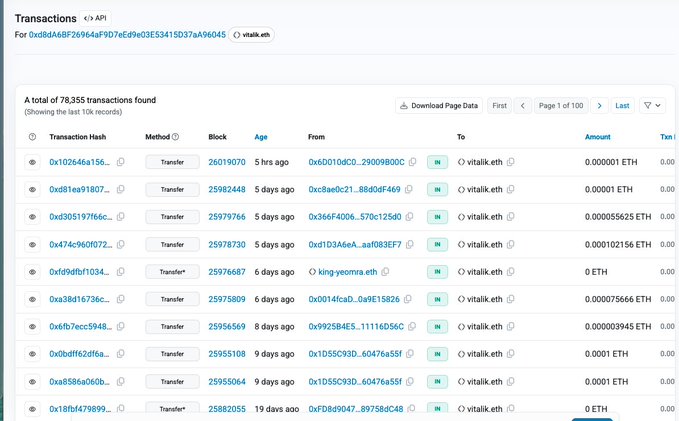This screenshot has height=421, width=679.
Task: Open transaction 0x102646a156 details
Action: pyautogui.click(x=80, y=162)
